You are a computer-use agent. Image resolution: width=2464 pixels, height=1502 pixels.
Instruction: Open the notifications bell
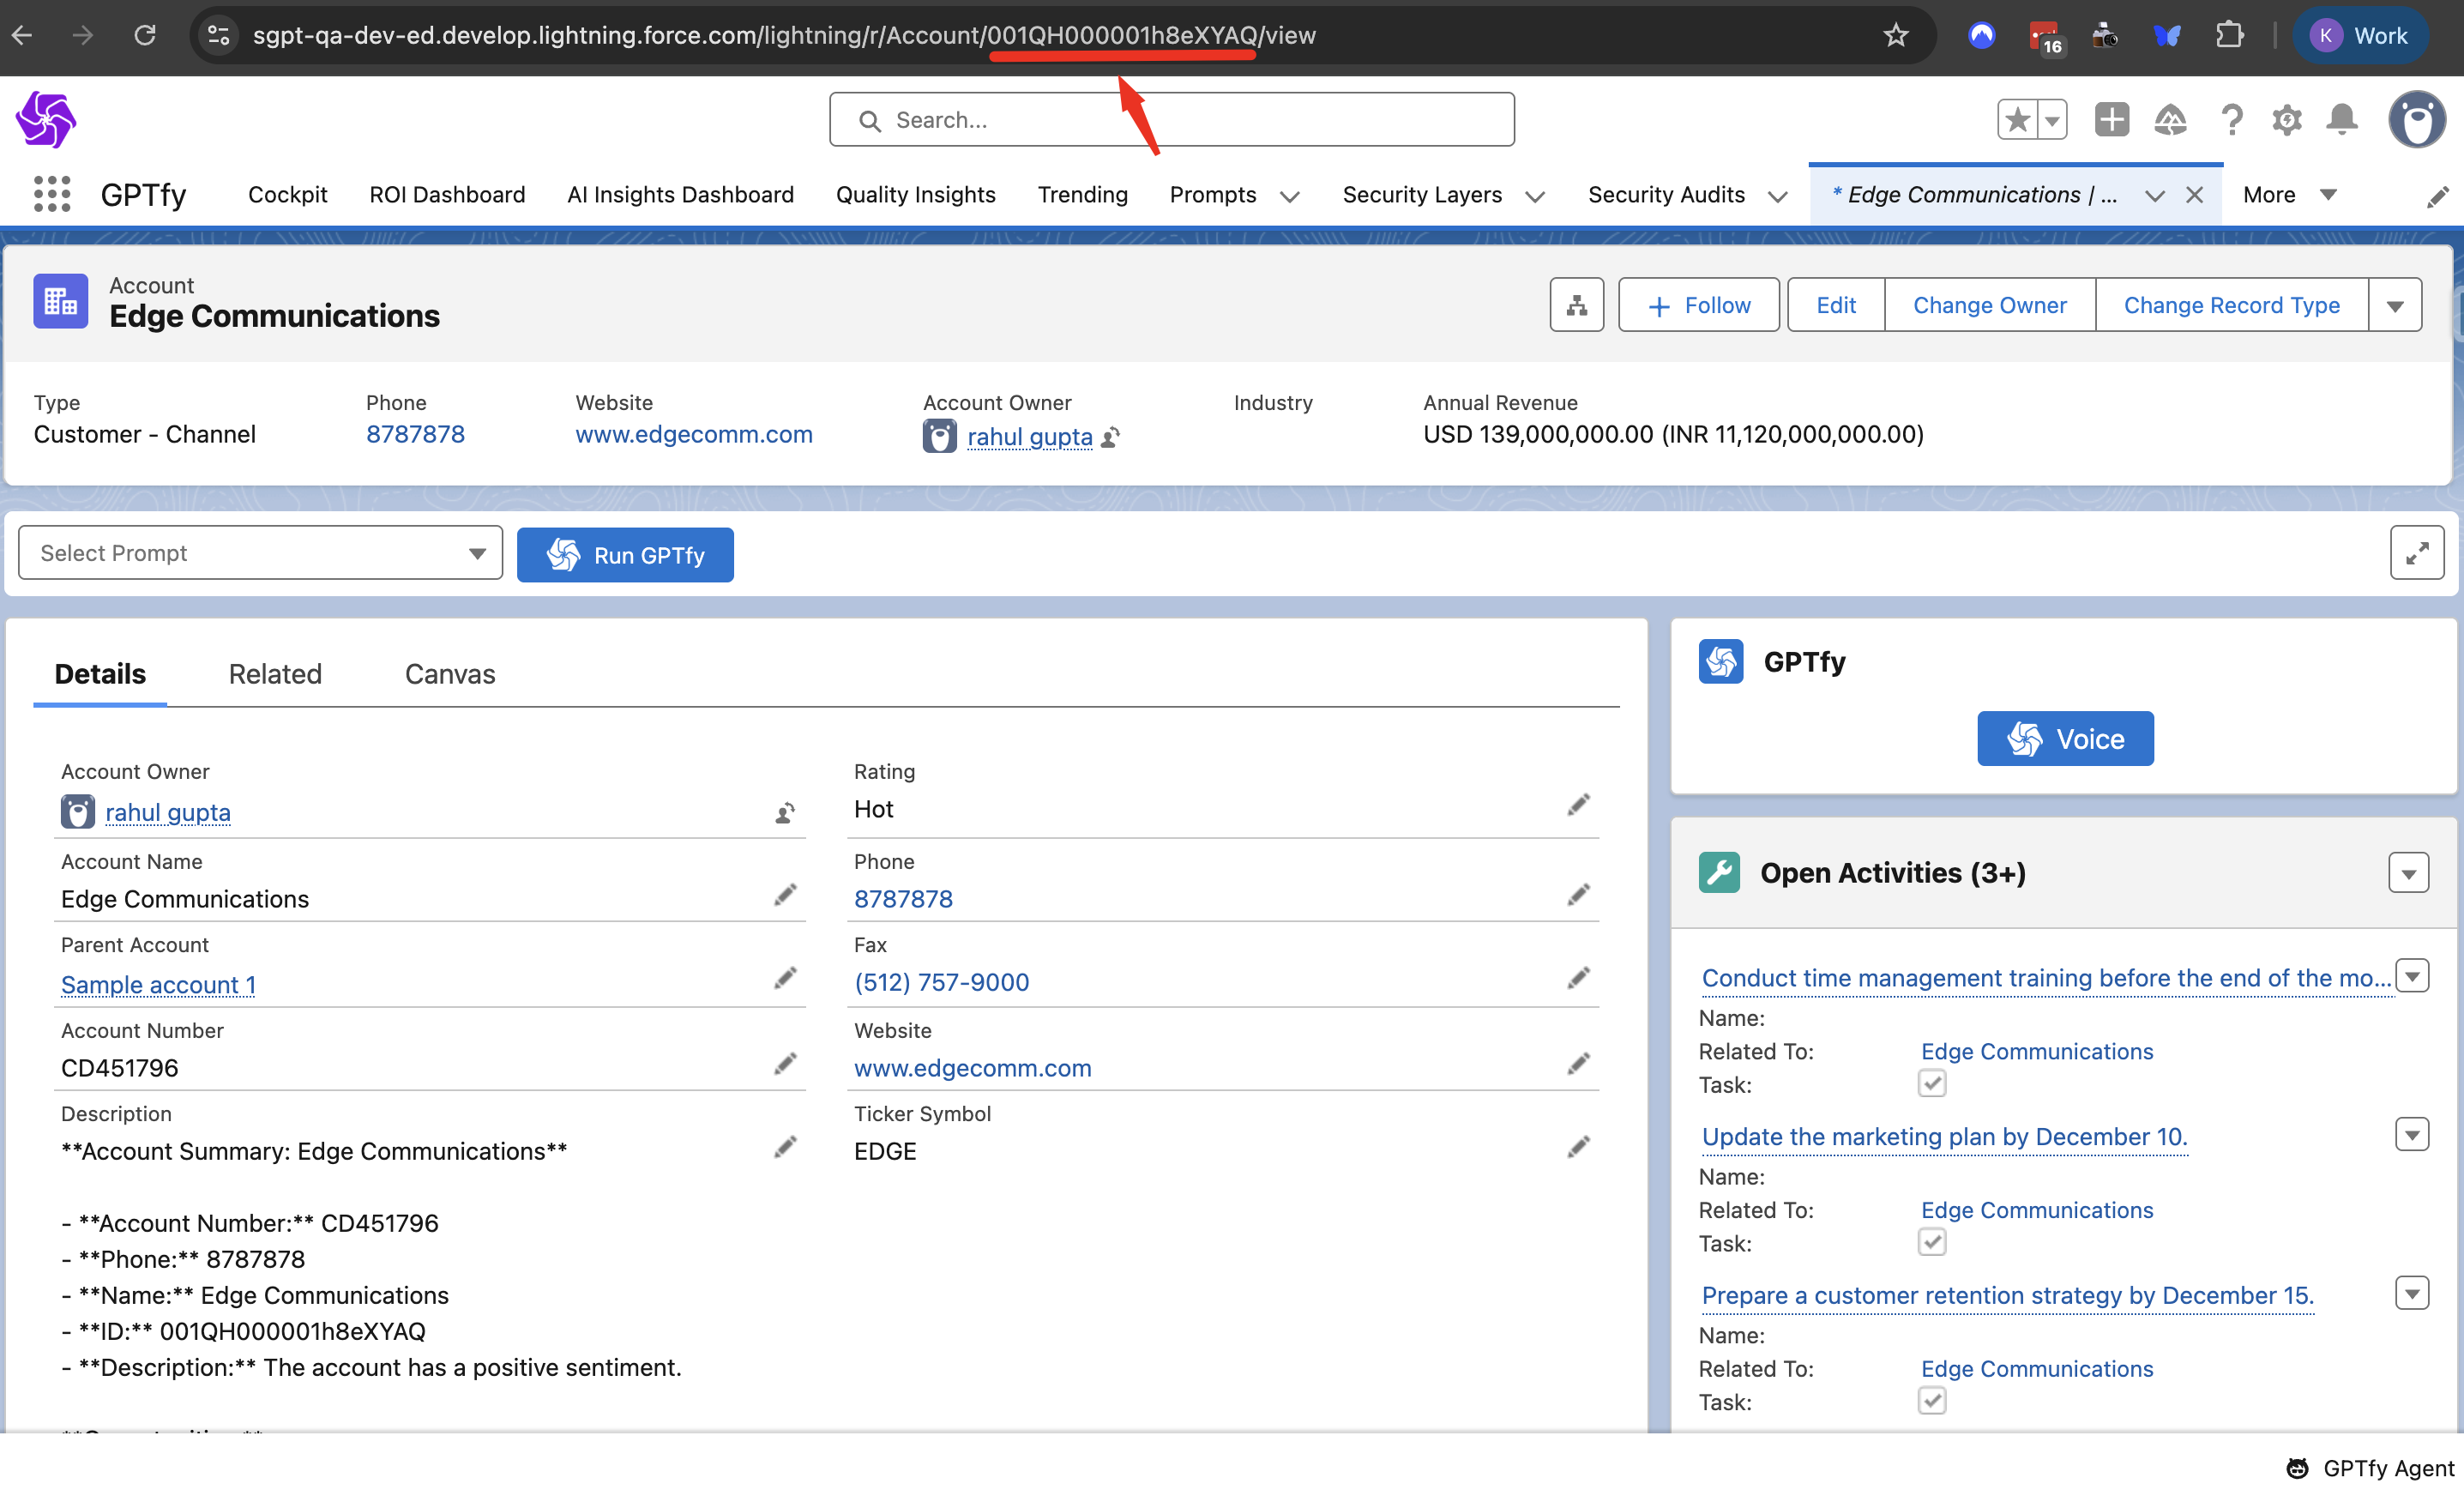pyautogui.click(x=2341, y=120)
